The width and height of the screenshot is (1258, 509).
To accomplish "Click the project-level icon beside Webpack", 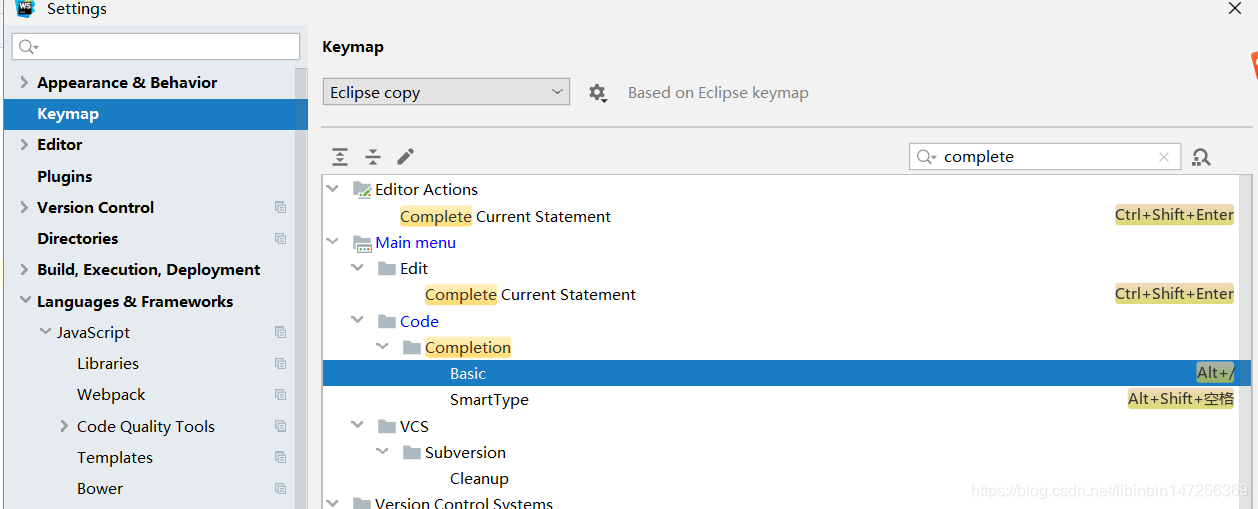I will [x=280, y=394].
